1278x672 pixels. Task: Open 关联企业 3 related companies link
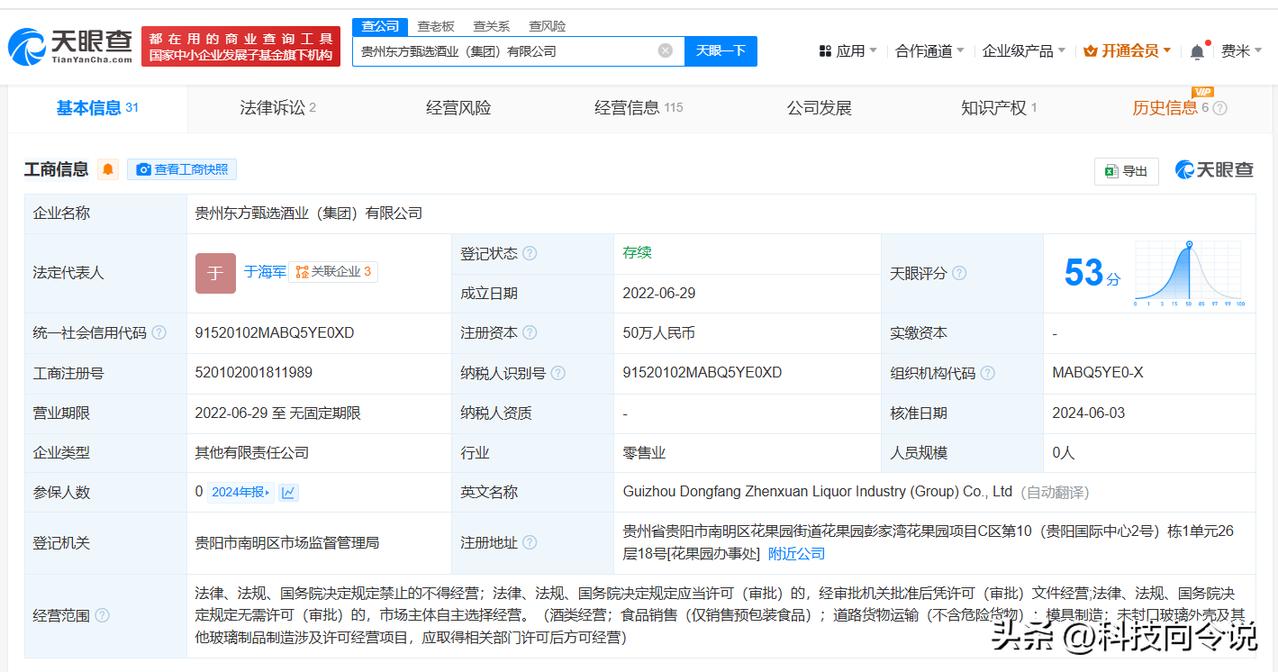click(x=333, y=272)
